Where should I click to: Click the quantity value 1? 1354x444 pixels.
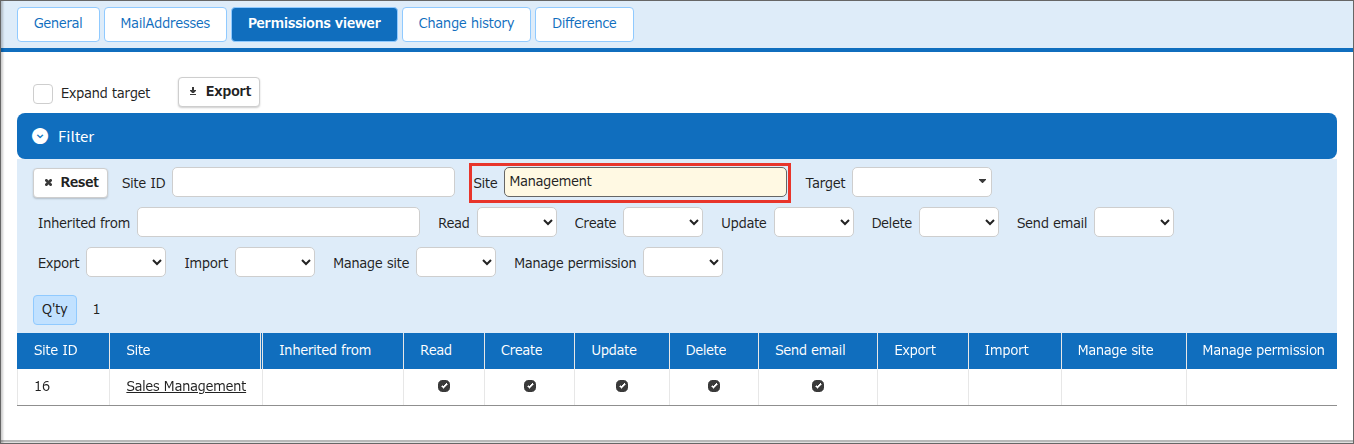pyautogui.click(x=97, y=310)
